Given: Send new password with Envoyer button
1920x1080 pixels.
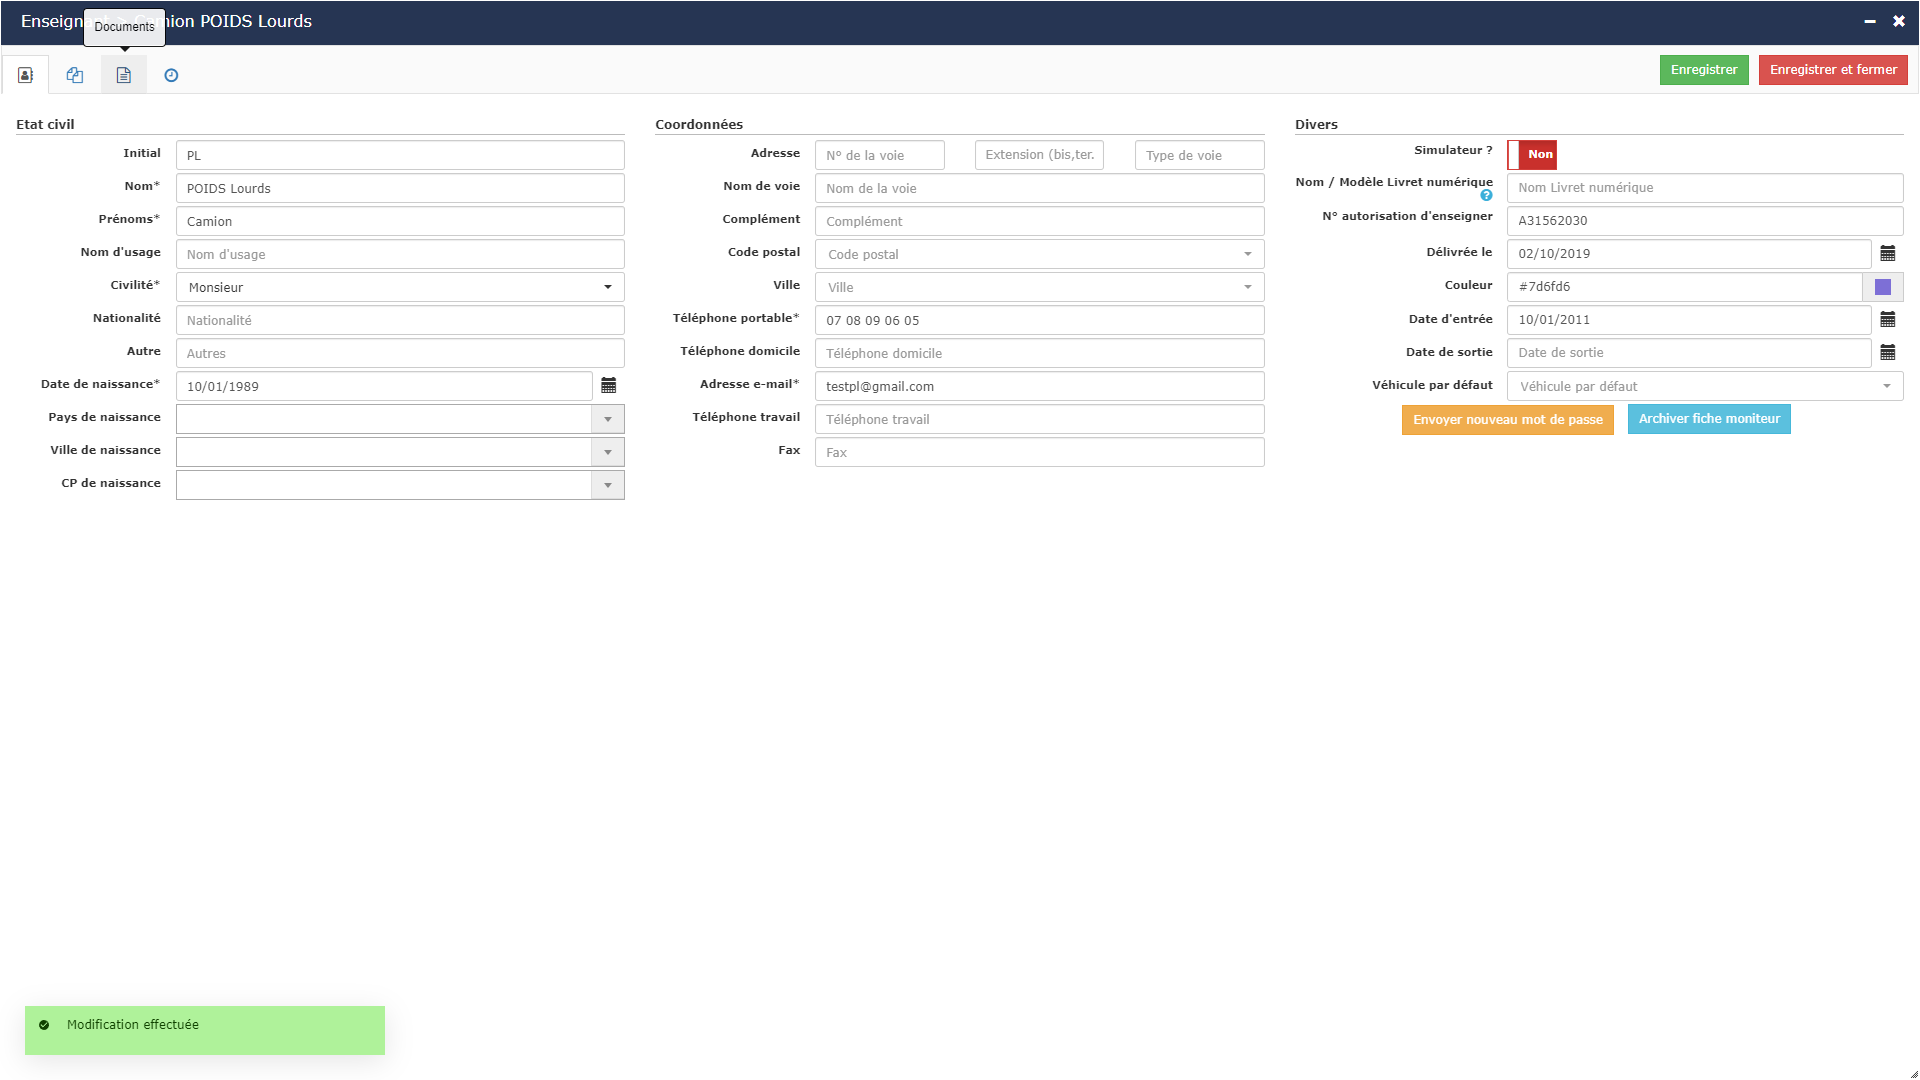Looking at the screenshot, I should tap(1507, 420).
